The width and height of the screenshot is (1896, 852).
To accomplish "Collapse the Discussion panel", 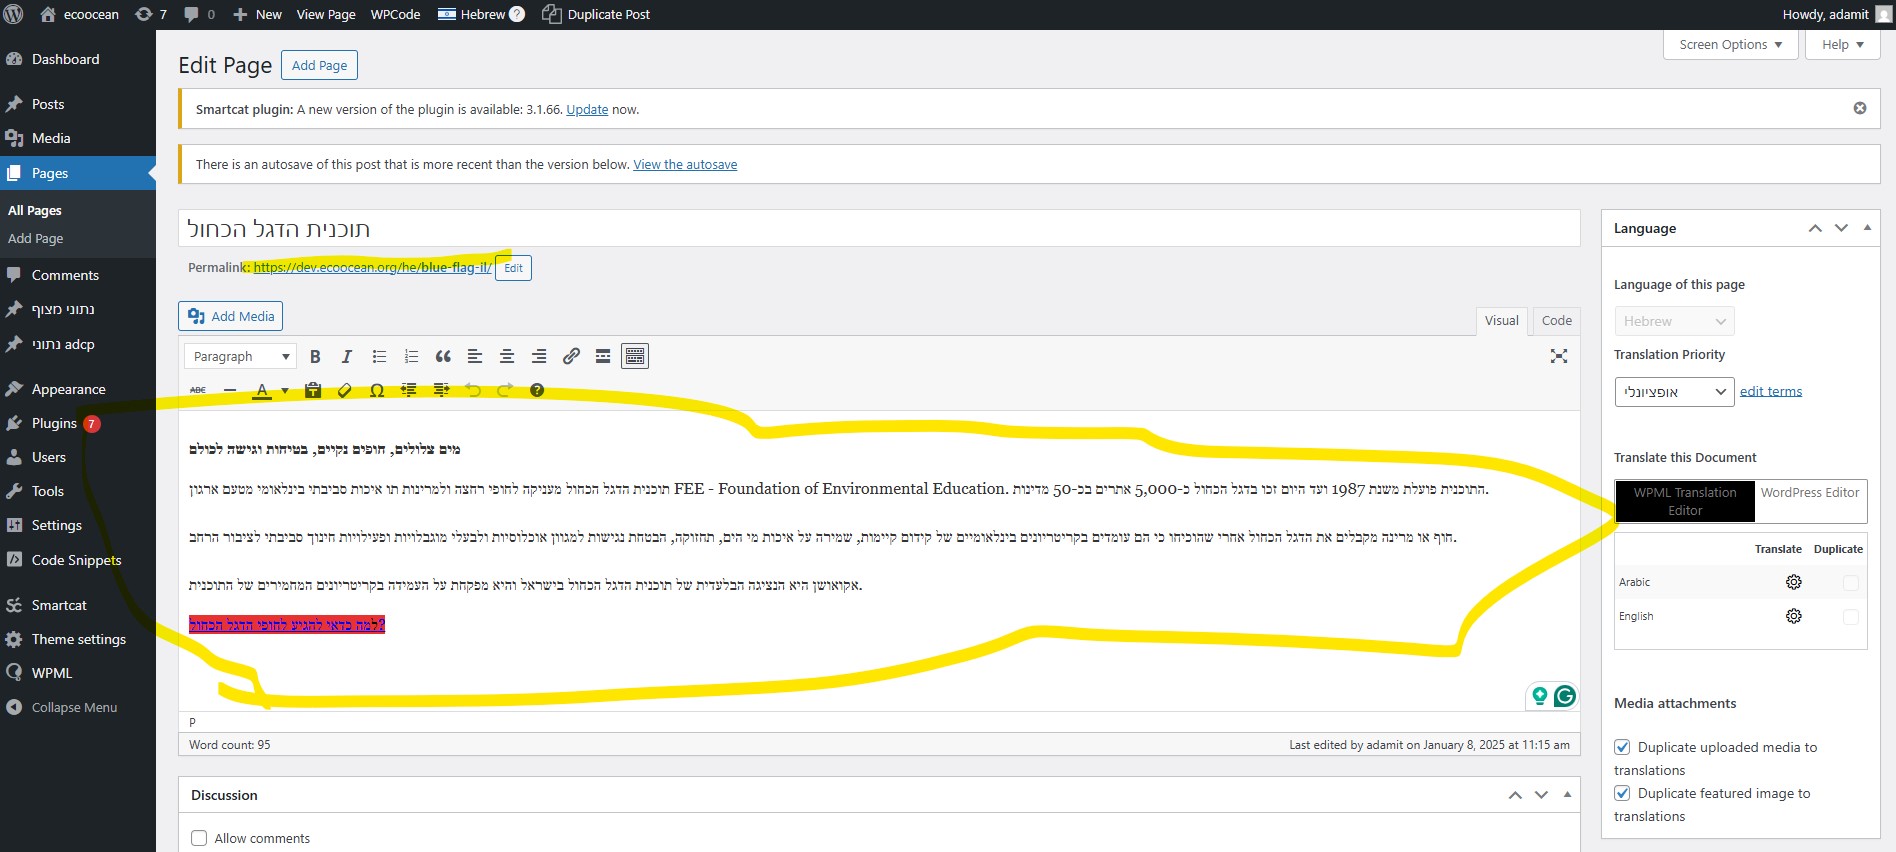I will (x=1567, y=795).
